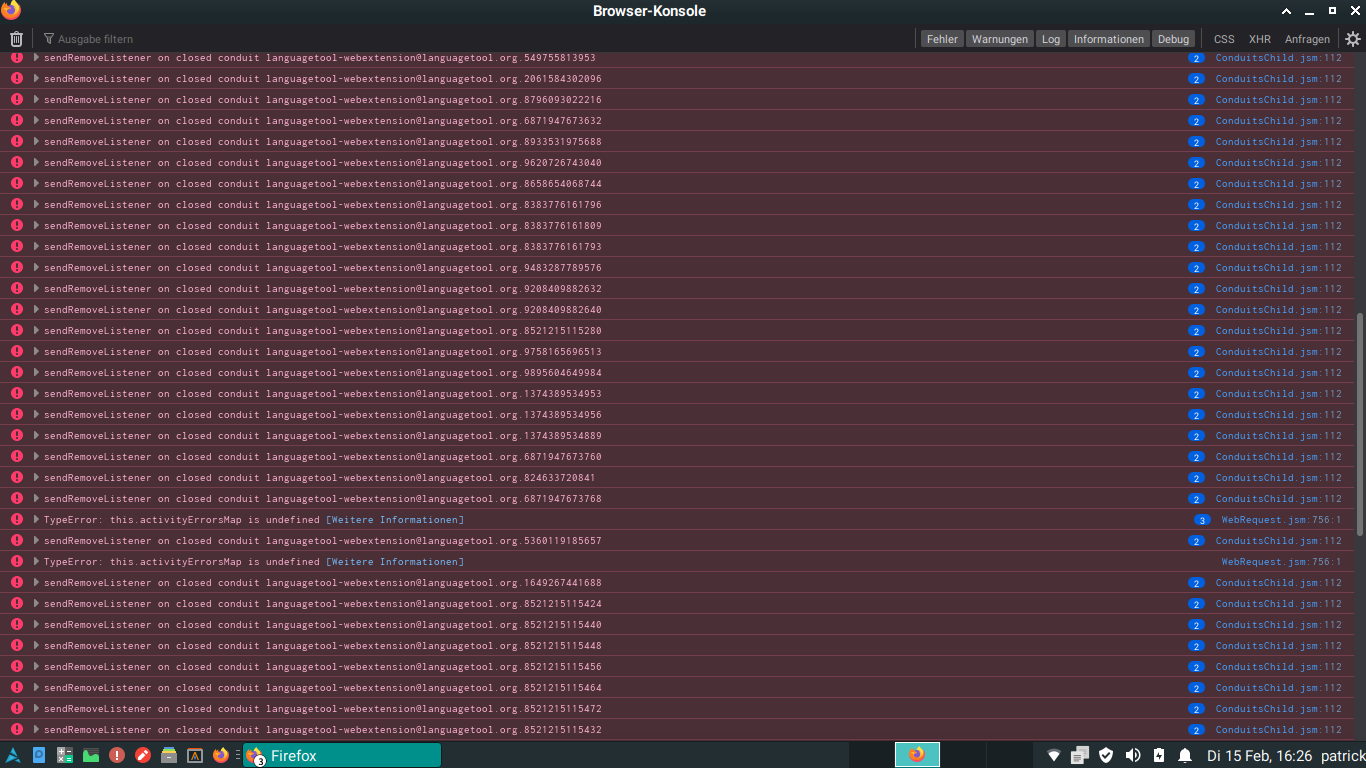Clear the console output with trash icon
Image resolution: width=1366 pixels, height=768 pixels.
click(16, 39)
